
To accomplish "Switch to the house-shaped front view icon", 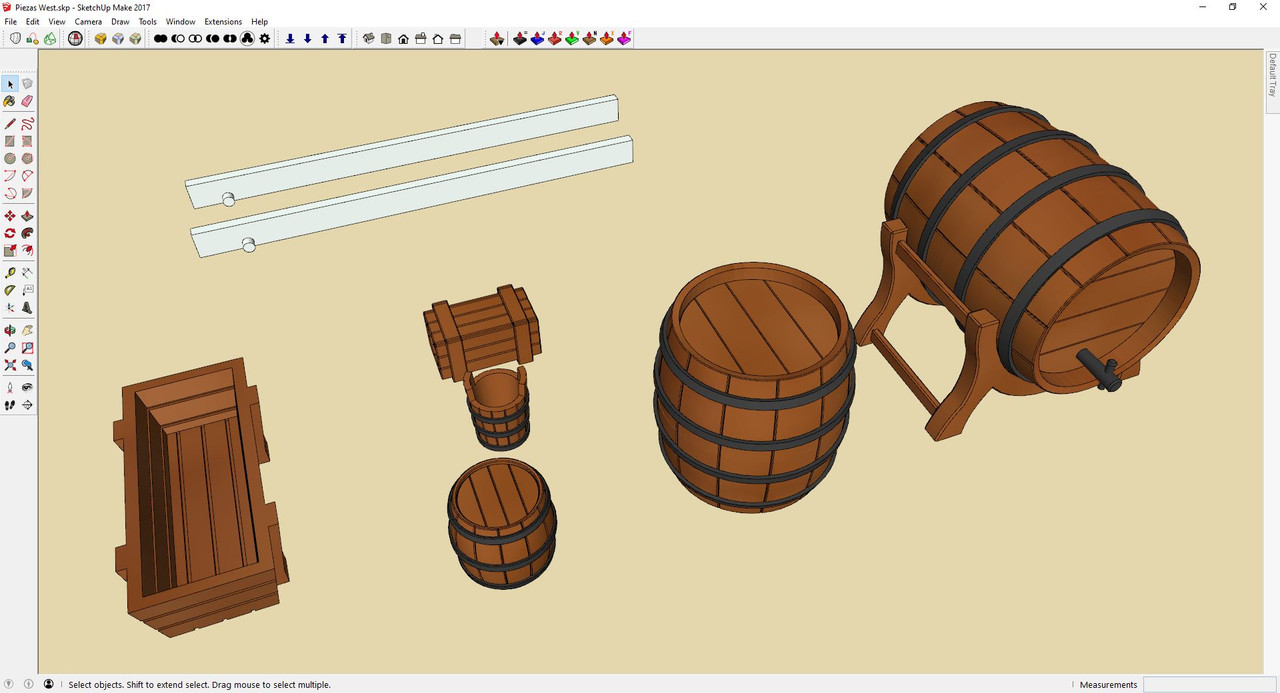I will (403, 39).
